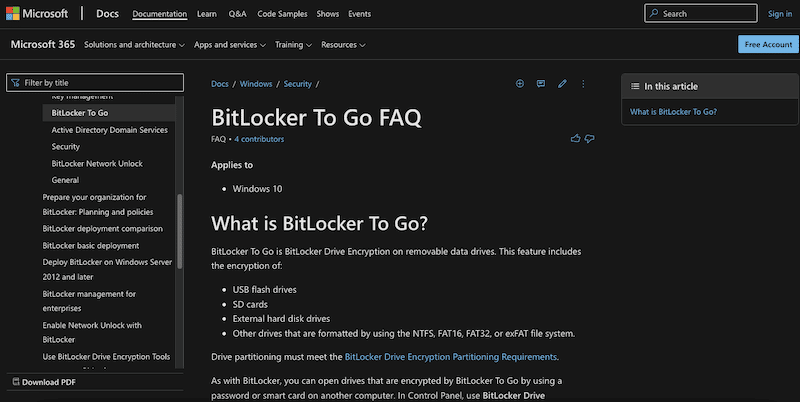Open BitLocker management for enterprises item
The image size is (800, 402).
click(89, 301)
